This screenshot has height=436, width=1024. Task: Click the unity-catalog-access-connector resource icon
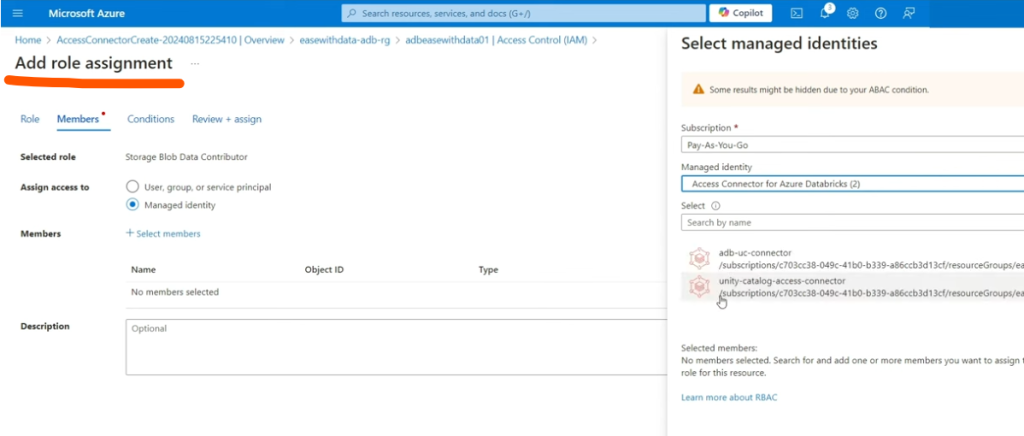(x=699, y=287)
